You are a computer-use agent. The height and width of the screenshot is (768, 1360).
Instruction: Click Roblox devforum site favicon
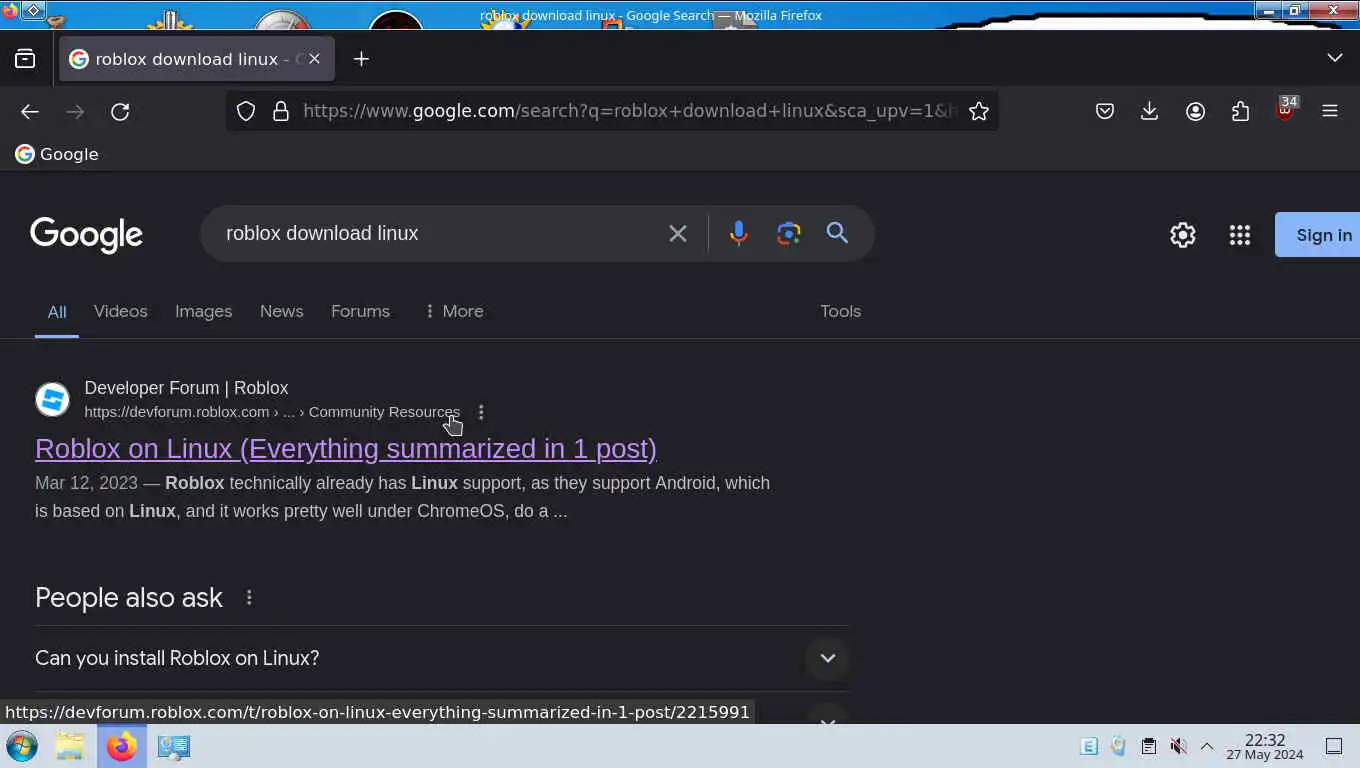tap(52, 400)
